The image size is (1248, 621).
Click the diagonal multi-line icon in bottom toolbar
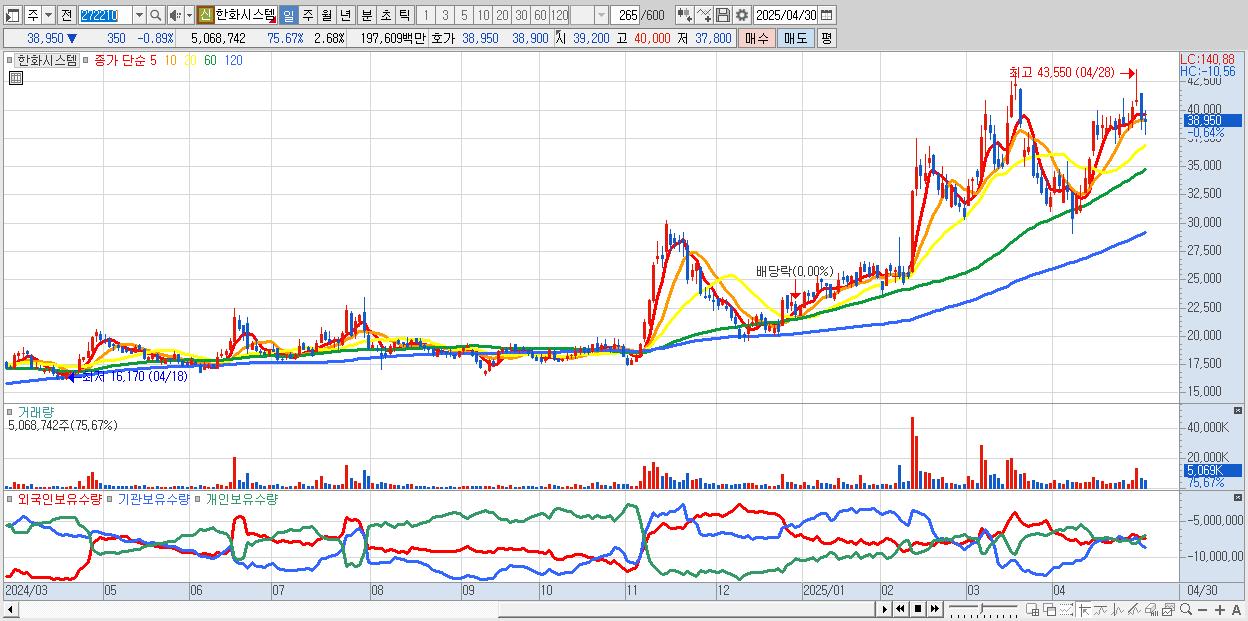(1134, 609)
